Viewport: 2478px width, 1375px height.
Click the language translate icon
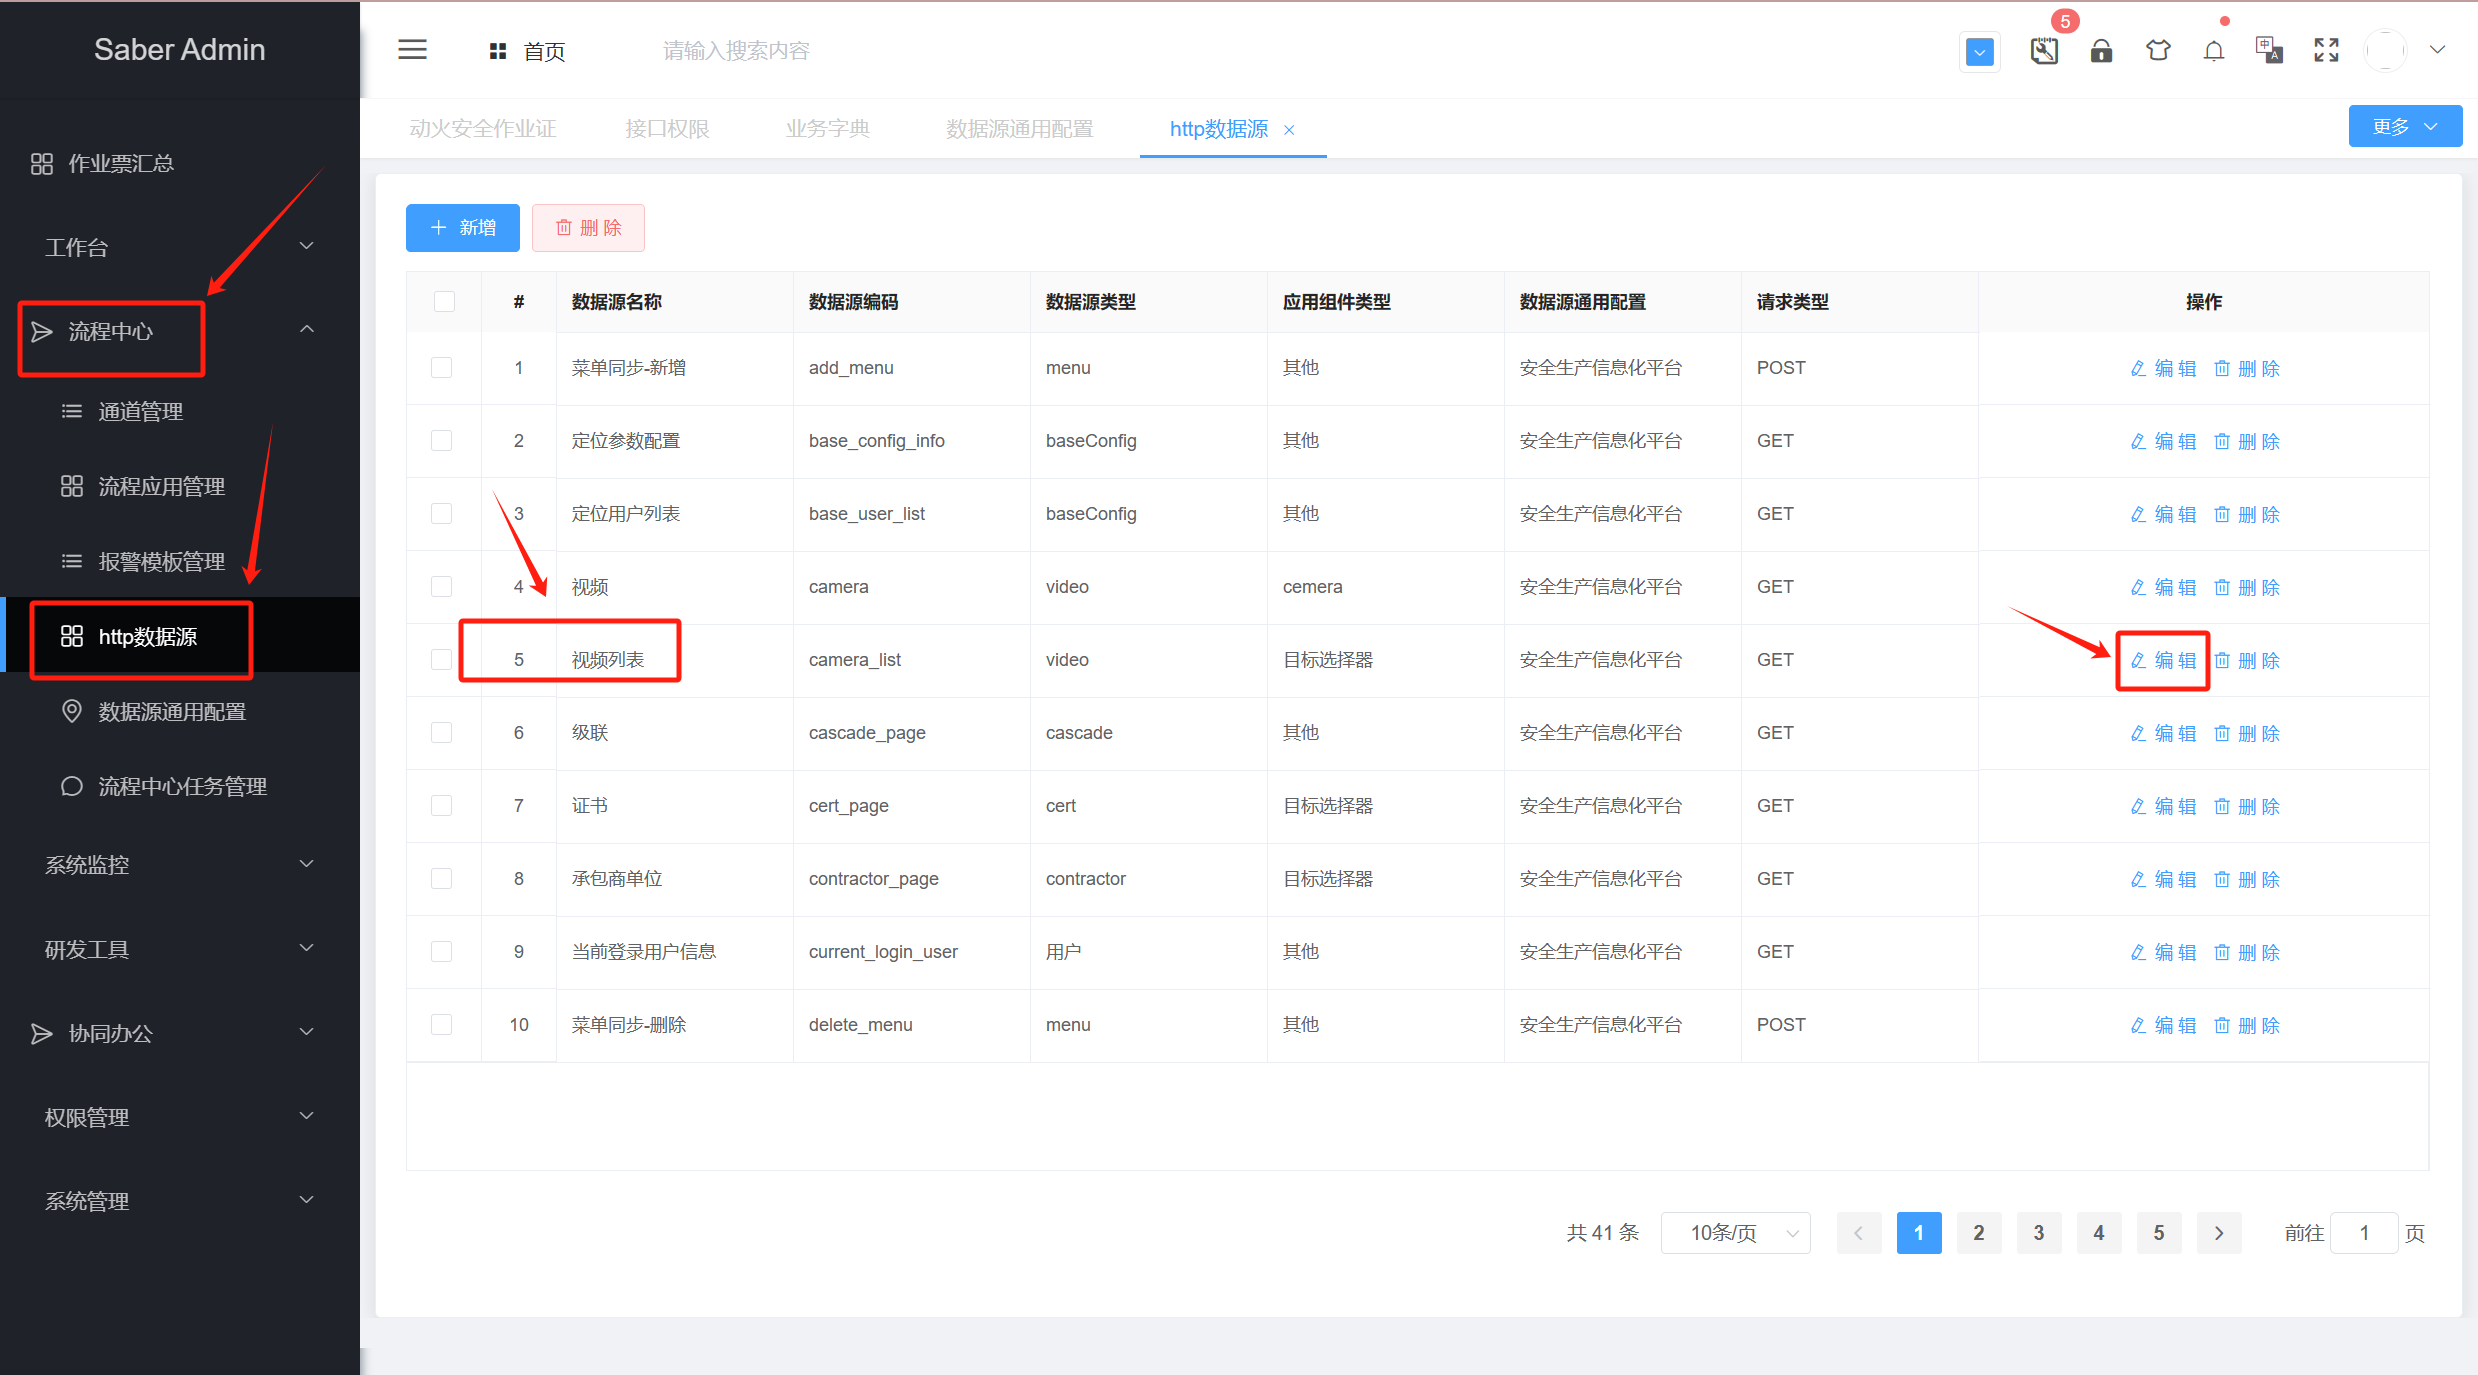point(2269,50)
